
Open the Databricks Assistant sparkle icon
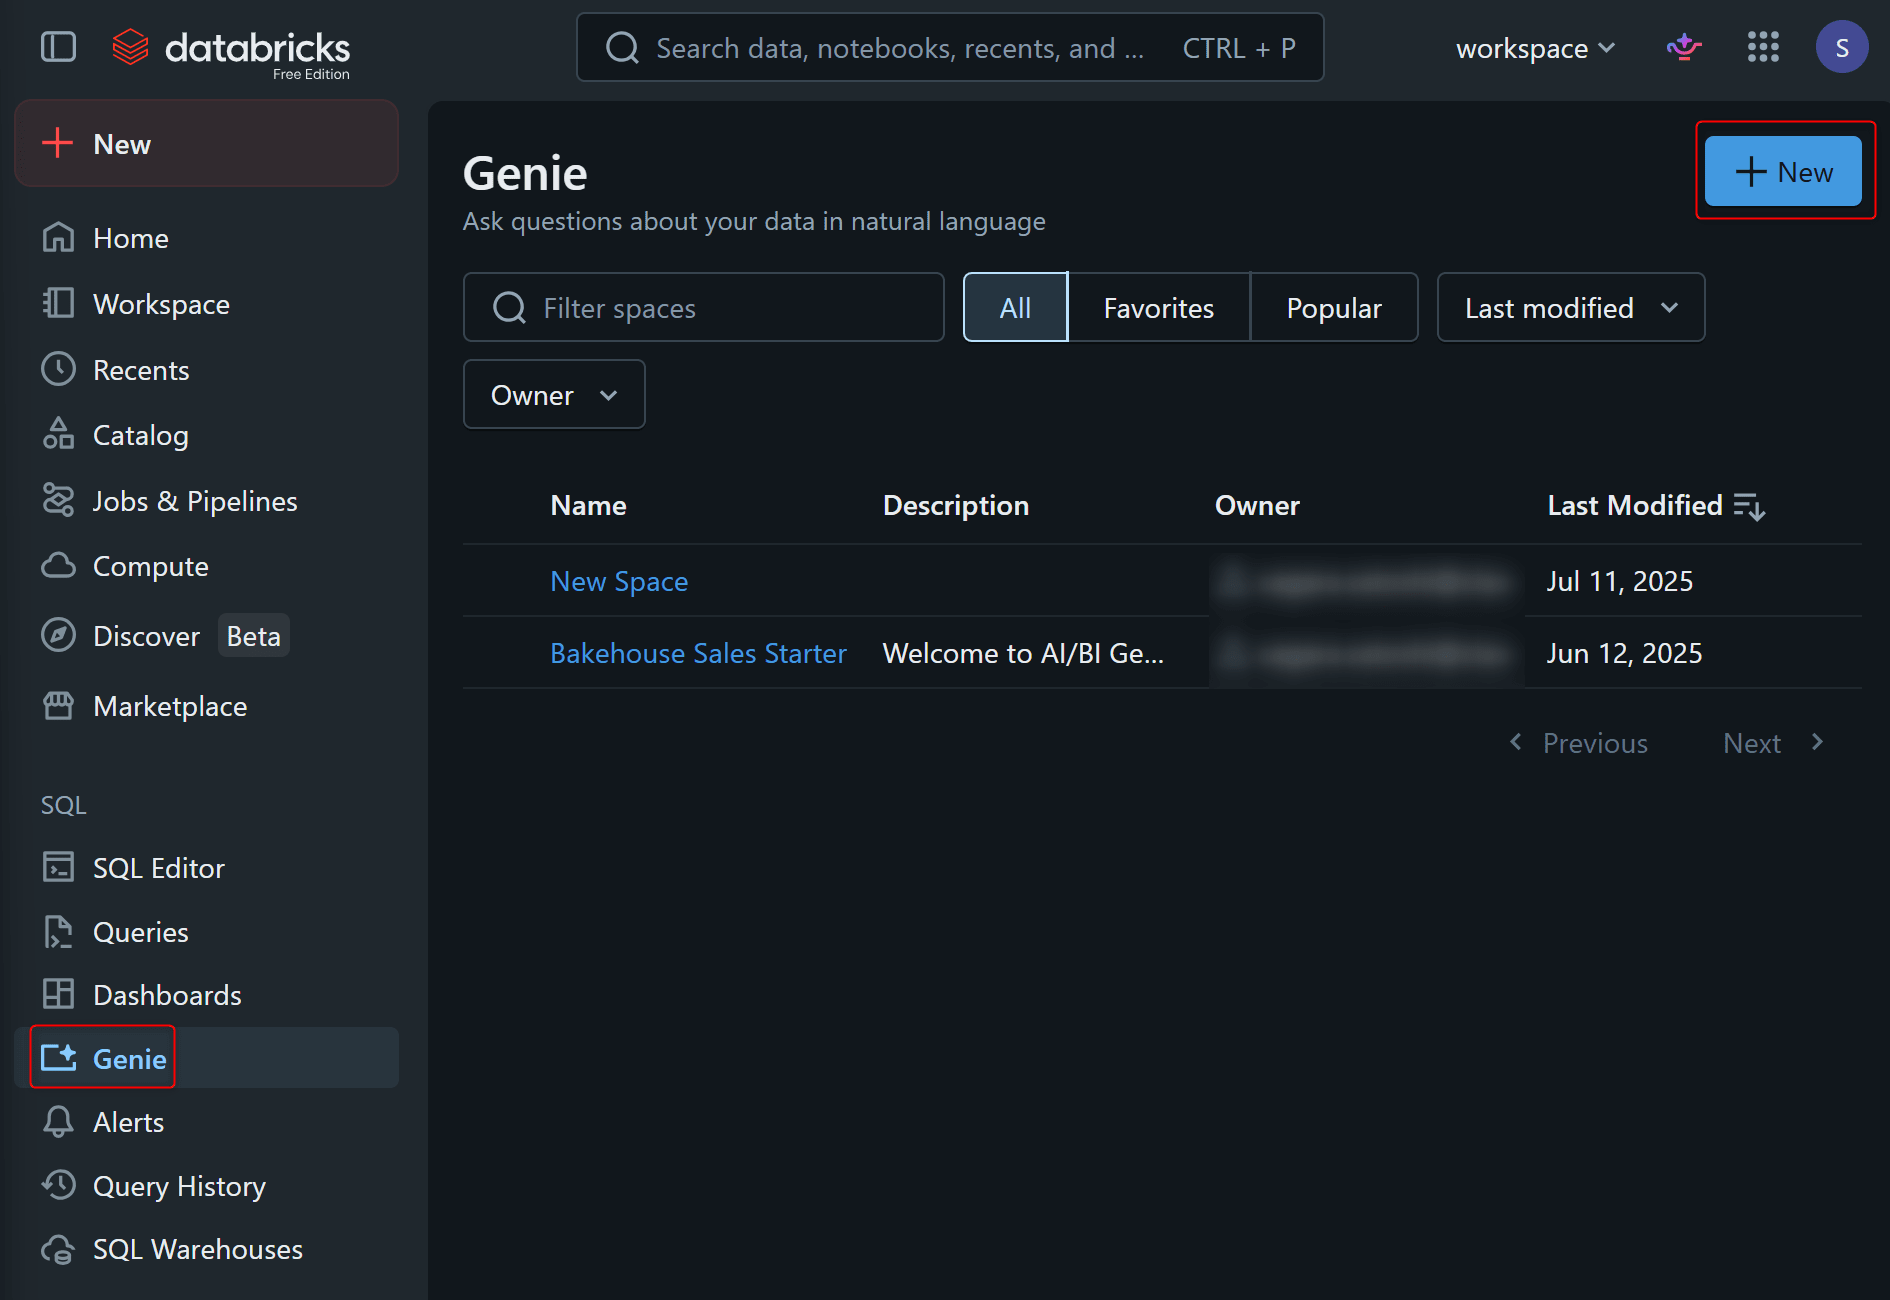(1684, 47)
